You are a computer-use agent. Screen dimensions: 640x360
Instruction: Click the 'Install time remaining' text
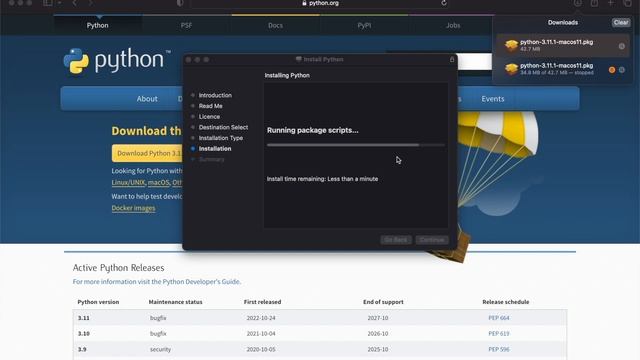click(x=322, y=179)
